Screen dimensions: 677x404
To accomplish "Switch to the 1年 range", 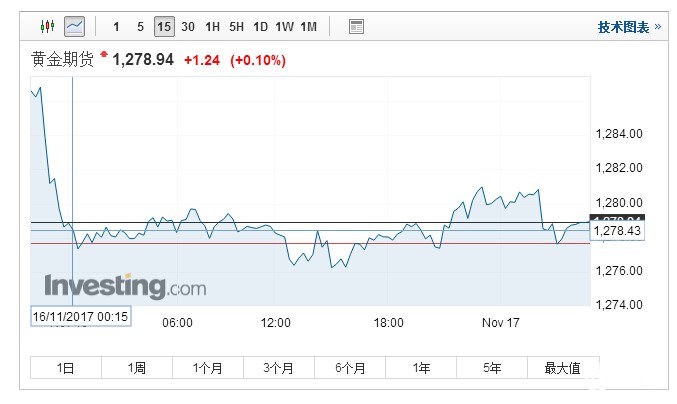I will click(421, 368).
